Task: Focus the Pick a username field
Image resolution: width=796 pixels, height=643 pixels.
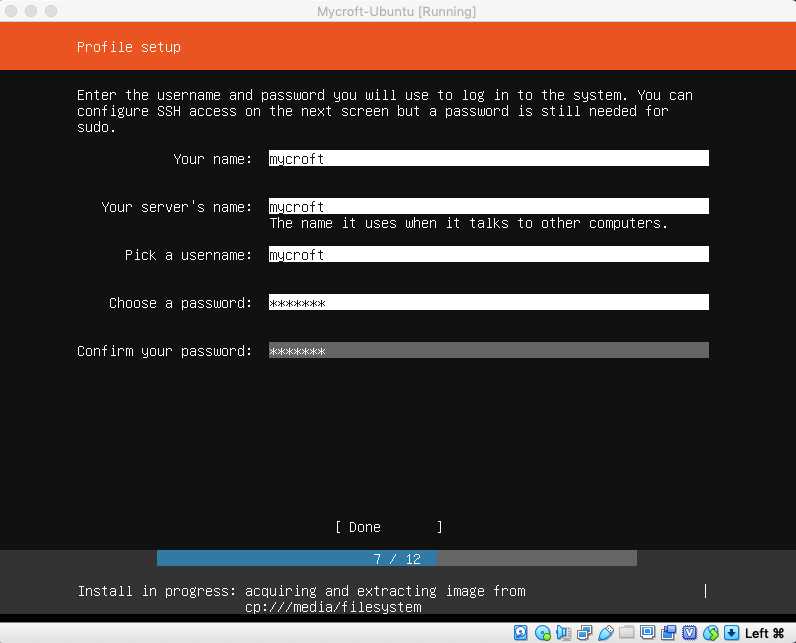Action: tap(488, 254)
